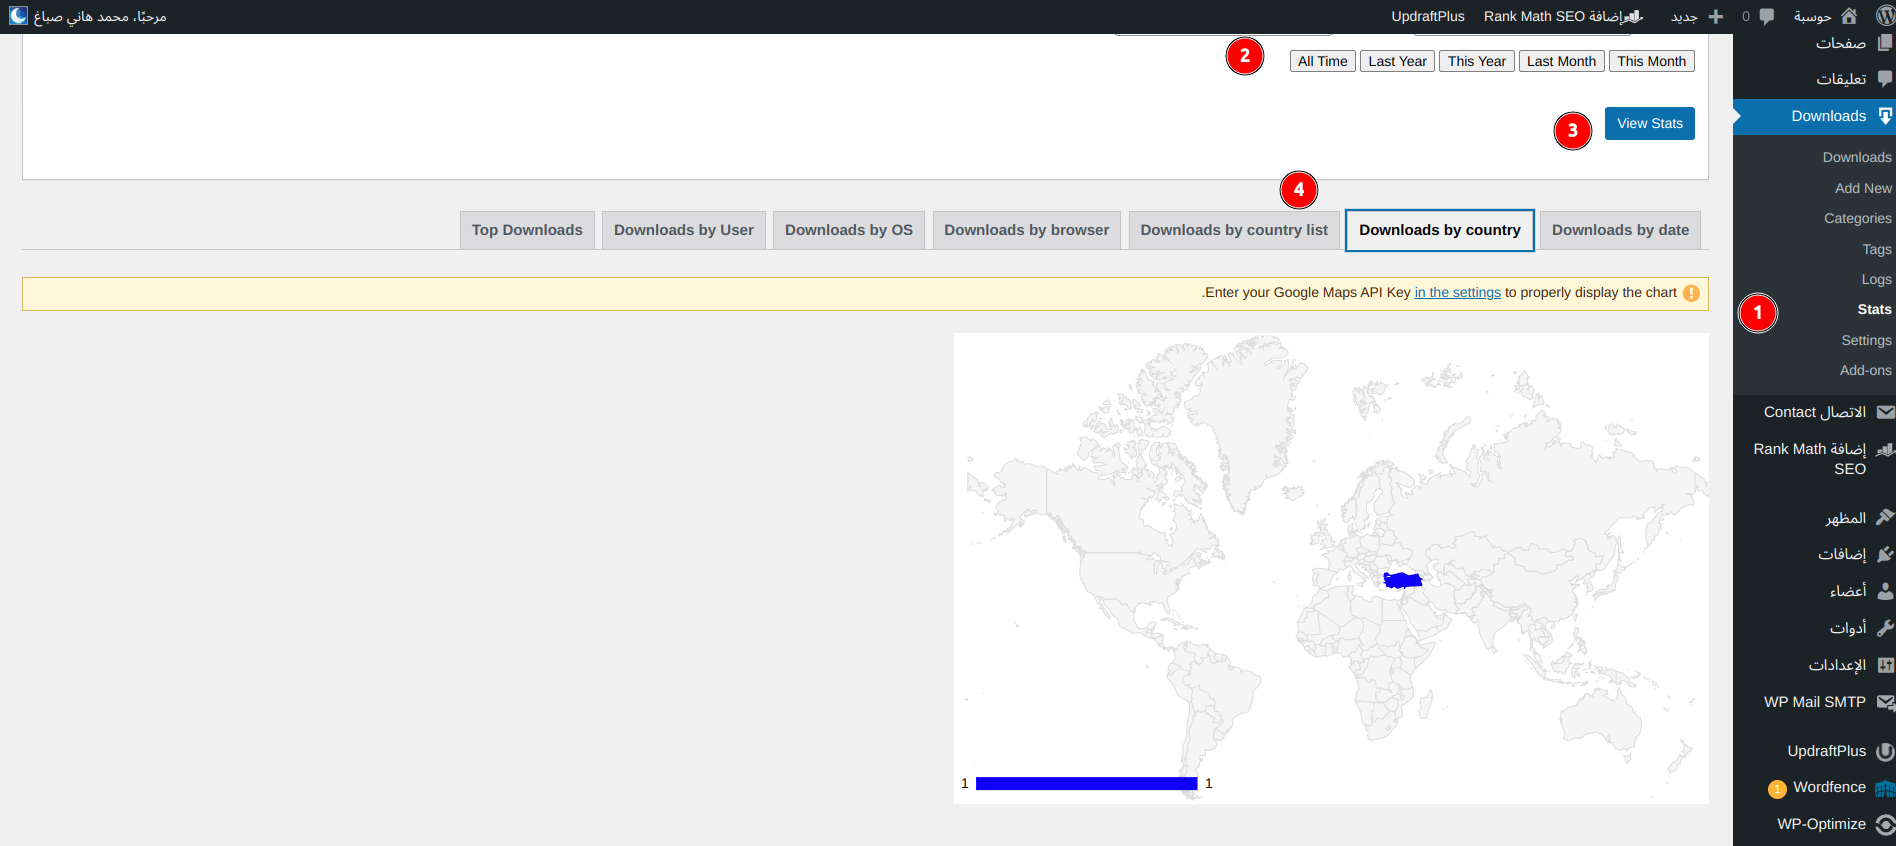This screenshot has width=1896, height=846.
Task: Switch to Downloads by date tab
Action: tap(1620, 230)
